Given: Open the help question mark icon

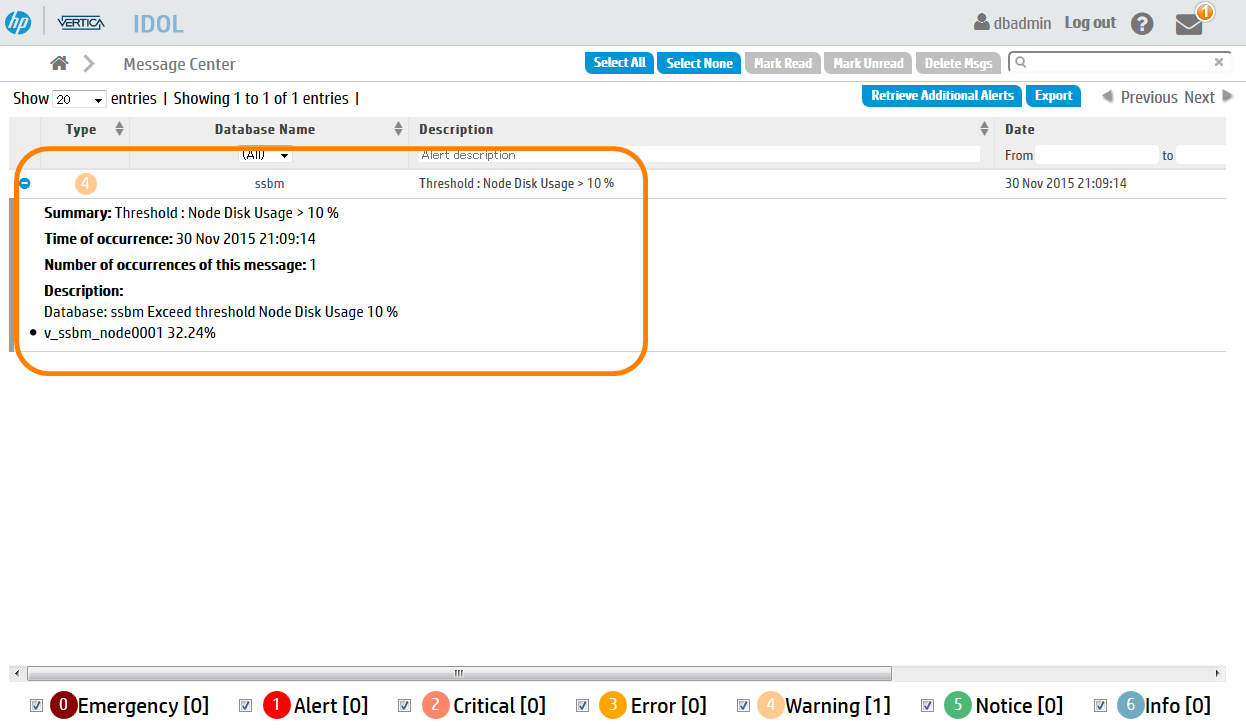Looking at the screenshot, I should click(x=1142, y=24).
